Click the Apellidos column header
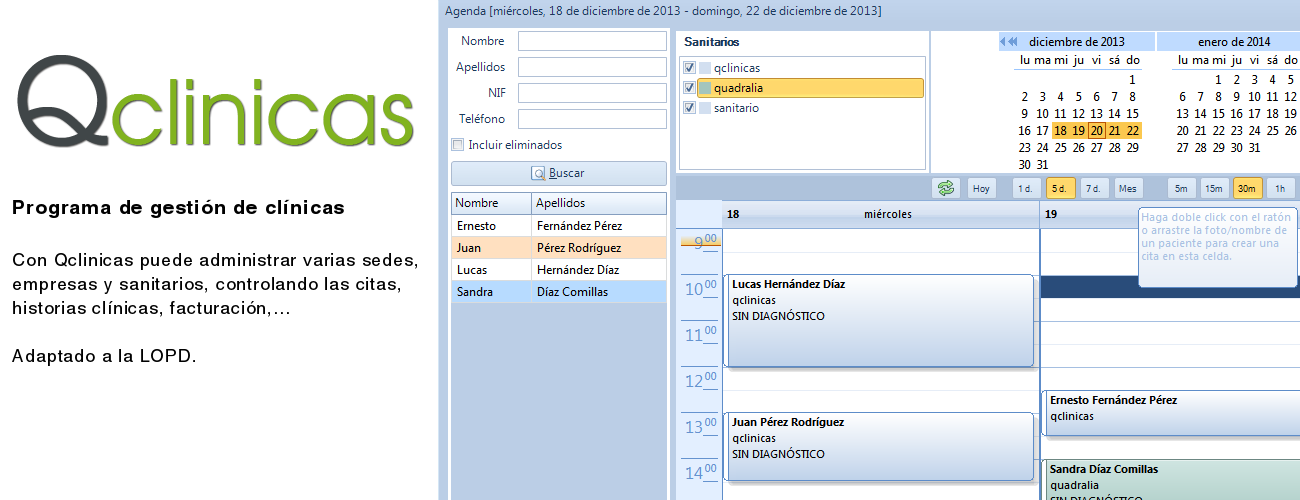The image size is (1300, 500). (599, 203)
